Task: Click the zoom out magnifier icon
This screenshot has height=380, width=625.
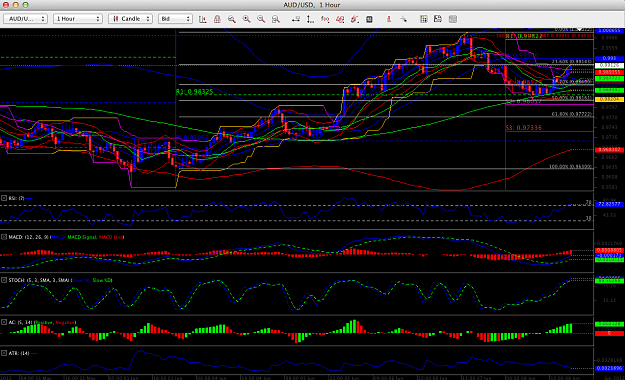Action: click(x=261, y=19)
